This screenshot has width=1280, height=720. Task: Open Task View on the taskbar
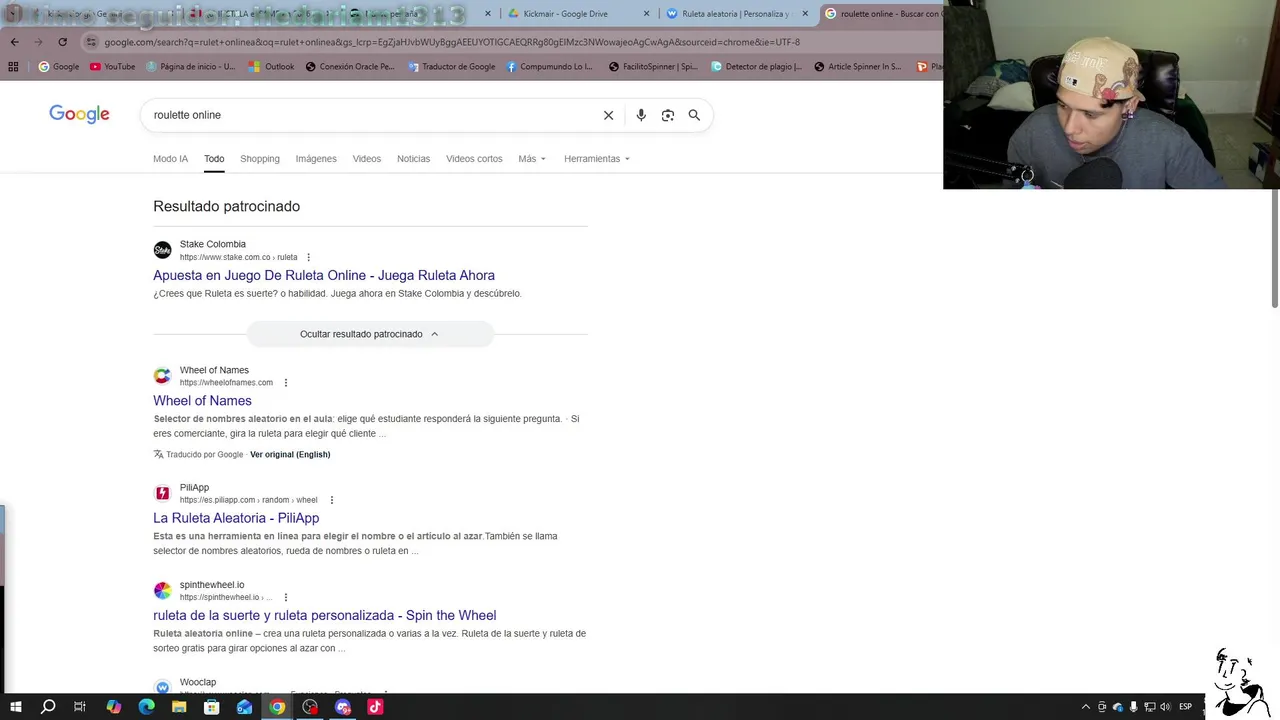80,707
